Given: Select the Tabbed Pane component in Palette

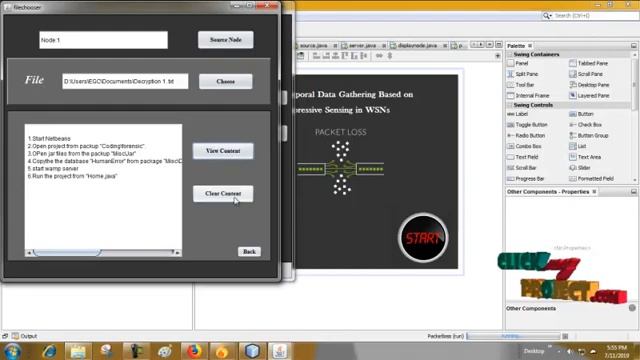Looking at the screenshot, I should click(x=589, y=63).
